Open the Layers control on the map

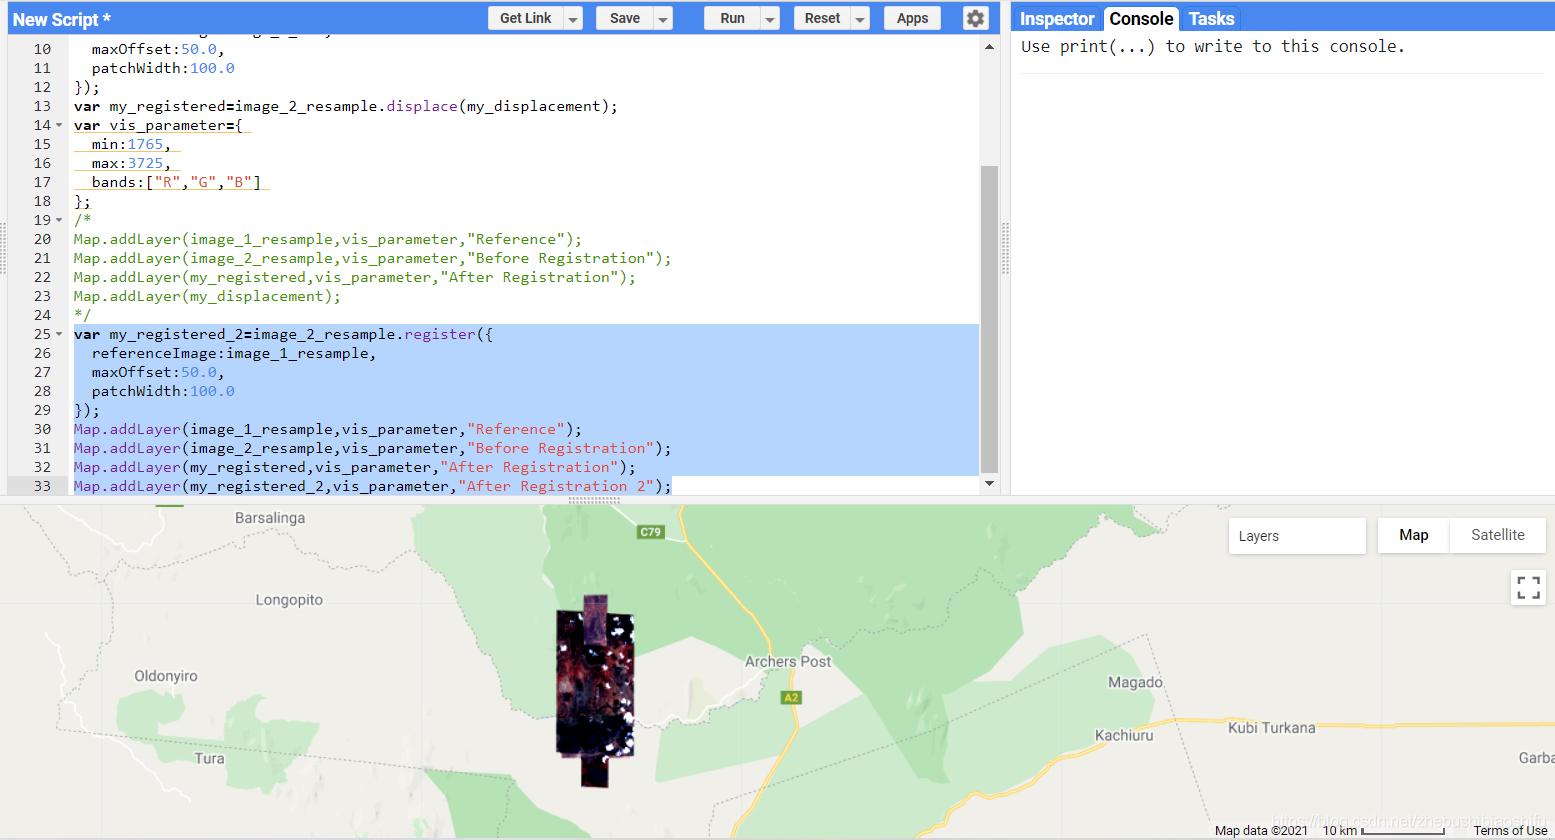1296,535
